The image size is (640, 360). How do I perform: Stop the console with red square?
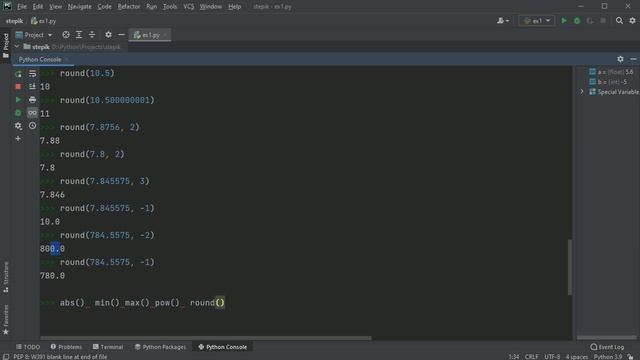tap(18, 87)
